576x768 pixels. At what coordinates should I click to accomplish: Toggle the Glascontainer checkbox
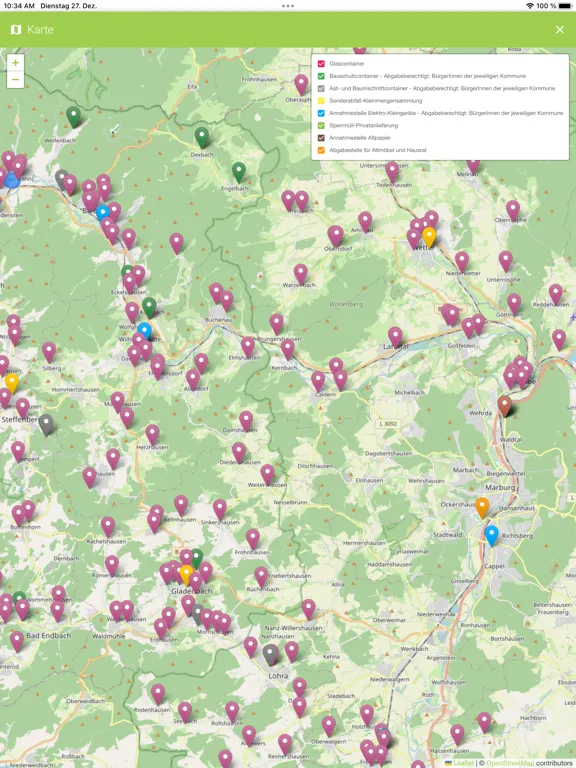point(321,64)
